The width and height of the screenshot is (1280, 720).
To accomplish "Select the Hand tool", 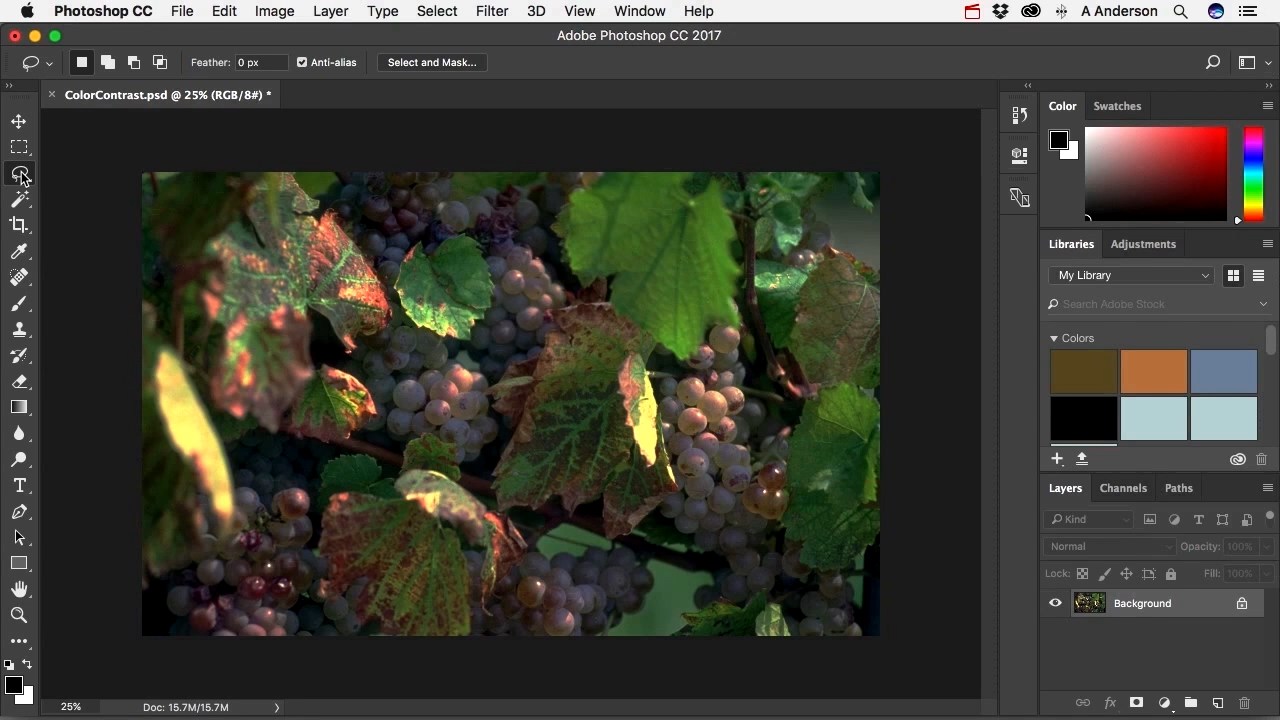I will click(x=19, y=589).
